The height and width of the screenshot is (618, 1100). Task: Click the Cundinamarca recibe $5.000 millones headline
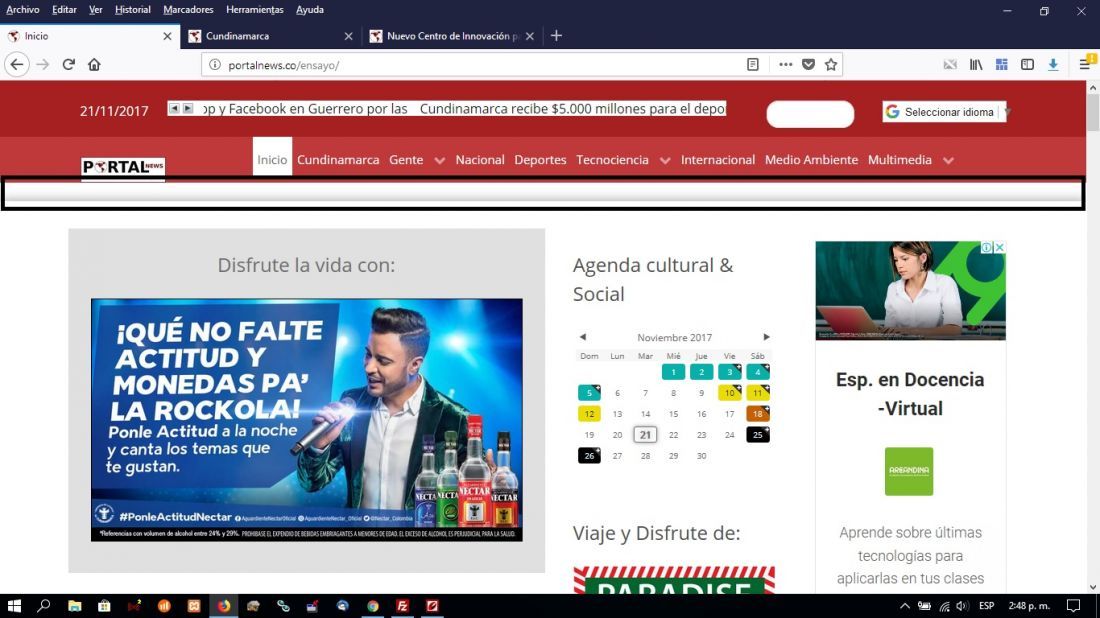coord(572,109)
